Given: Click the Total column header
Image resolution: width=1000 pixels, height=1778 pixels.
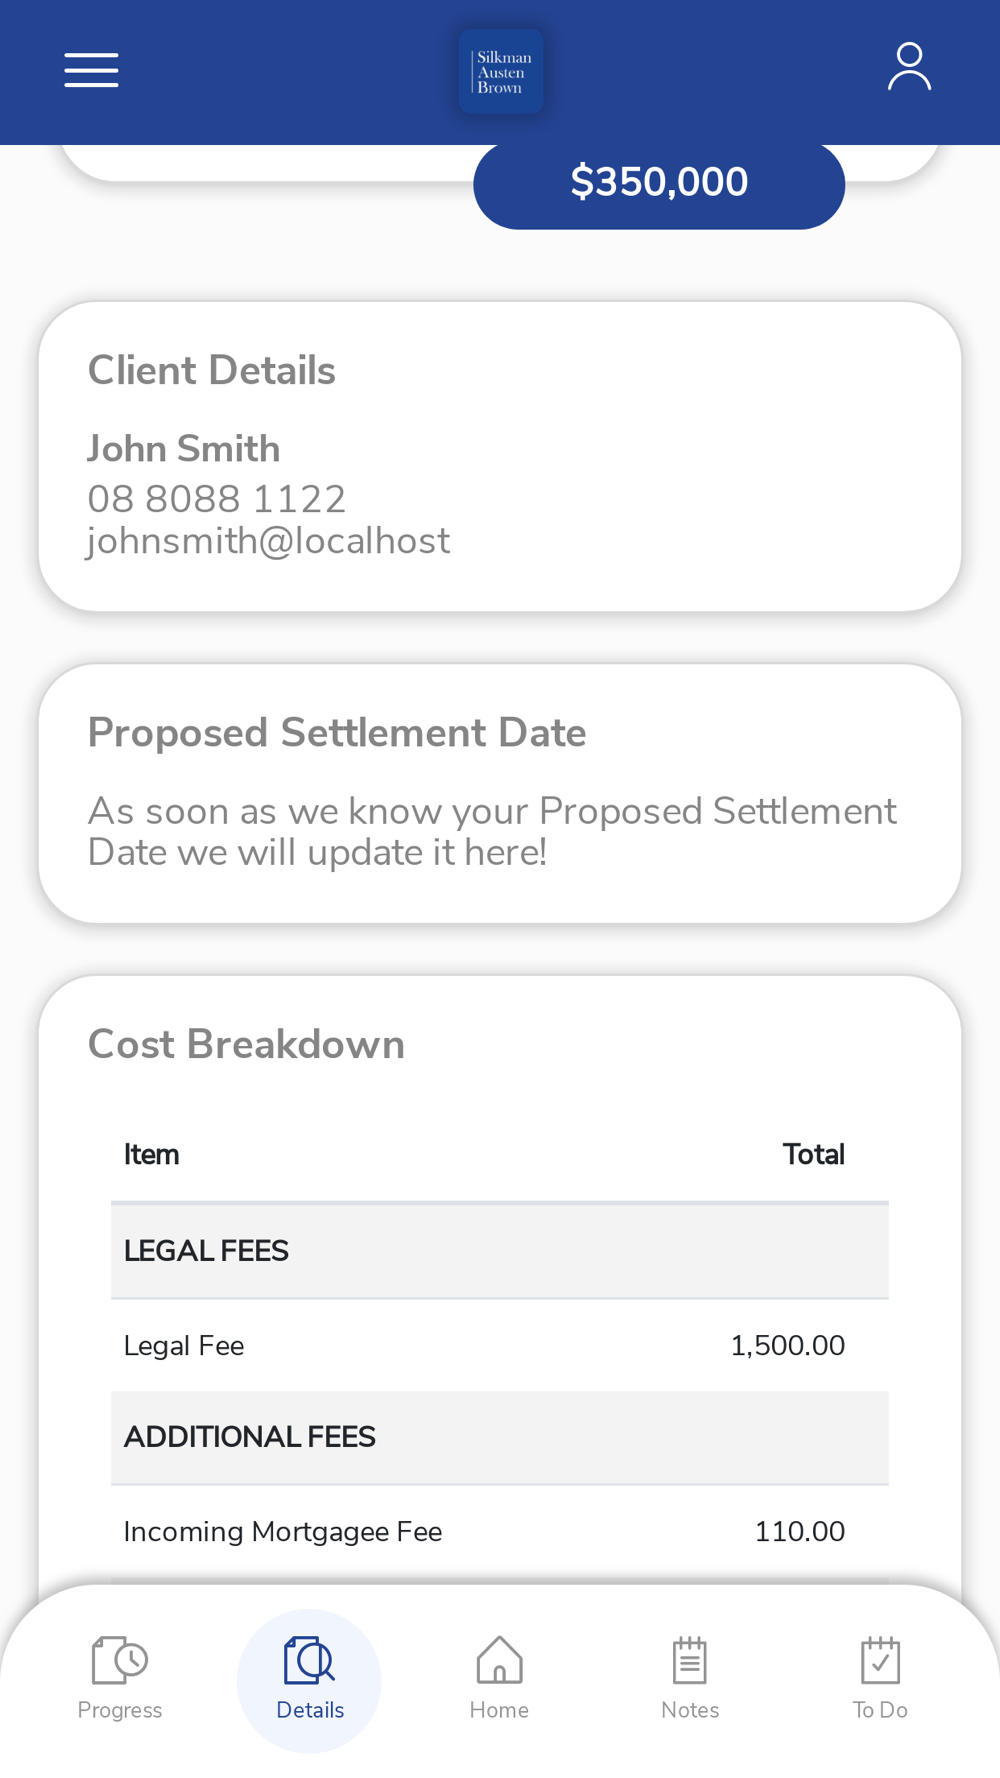Looking at the screenshot, I should [814, 1155].
